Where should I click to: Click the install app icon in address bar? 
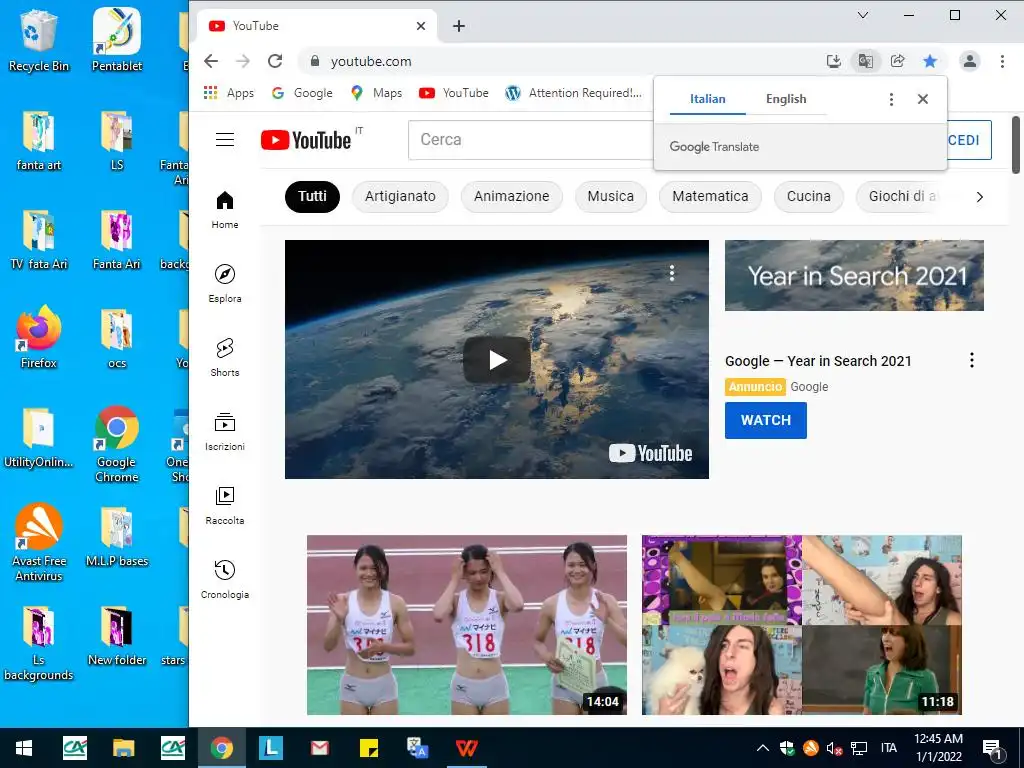click(x=834, y=61)
